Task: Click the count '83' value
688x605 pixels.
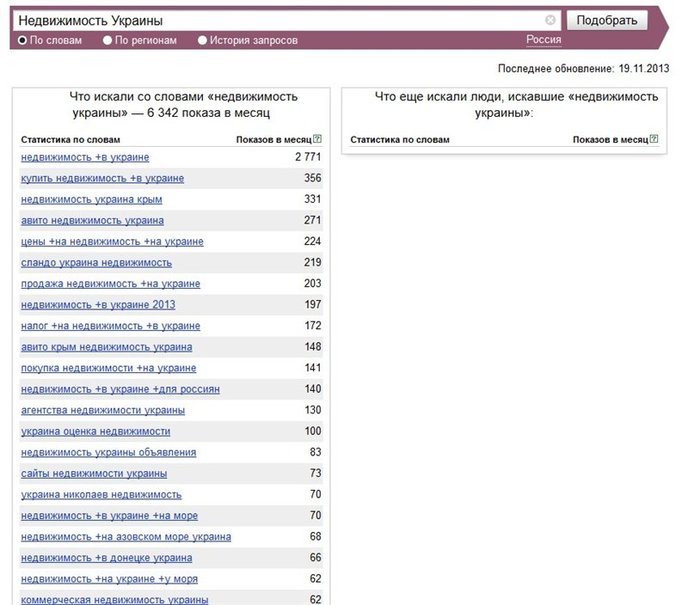Action: 315,452
